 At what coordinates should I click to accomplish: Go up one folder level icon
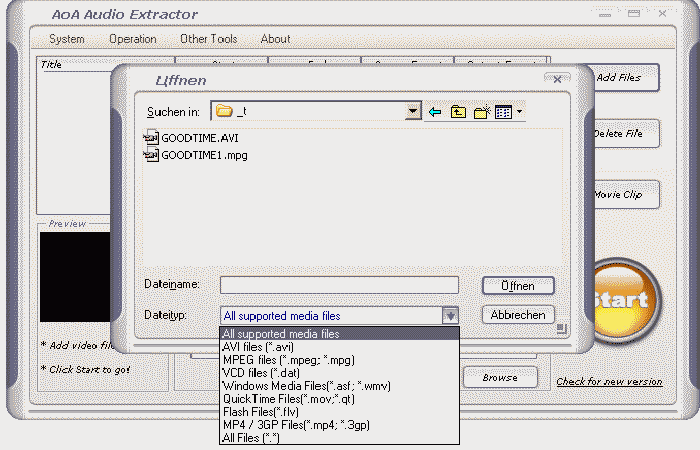458,112
